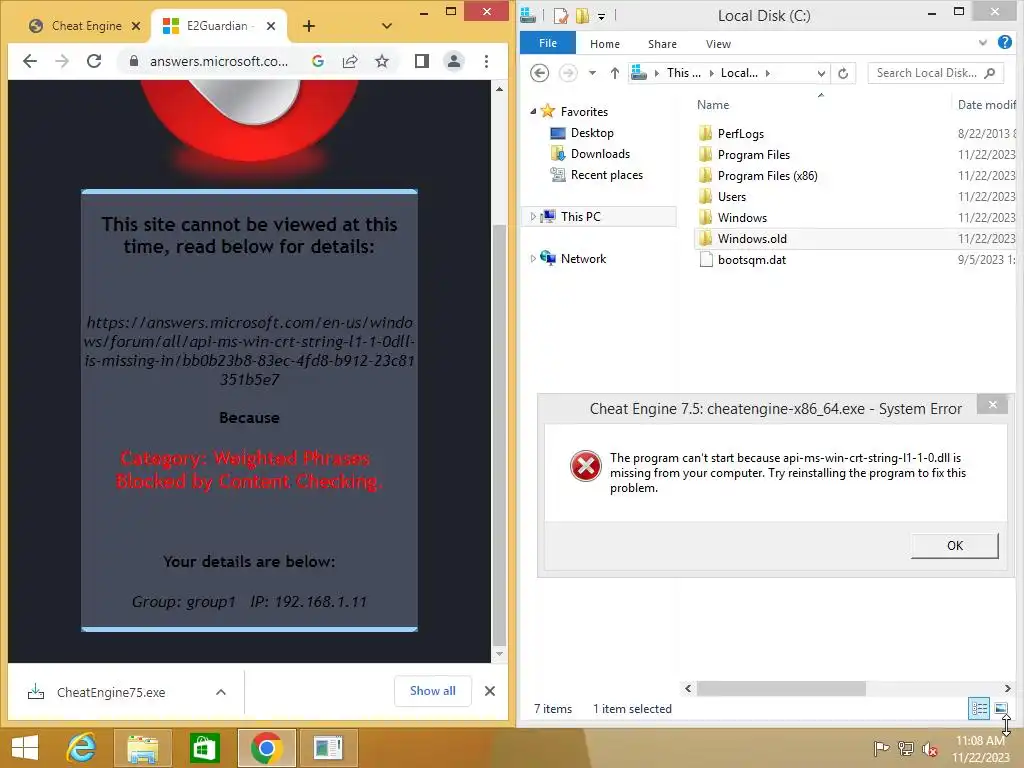Open the File tab in Explorer
Image resolution: width=1024 pixels, height=768 pixels.
coord(548,43)
